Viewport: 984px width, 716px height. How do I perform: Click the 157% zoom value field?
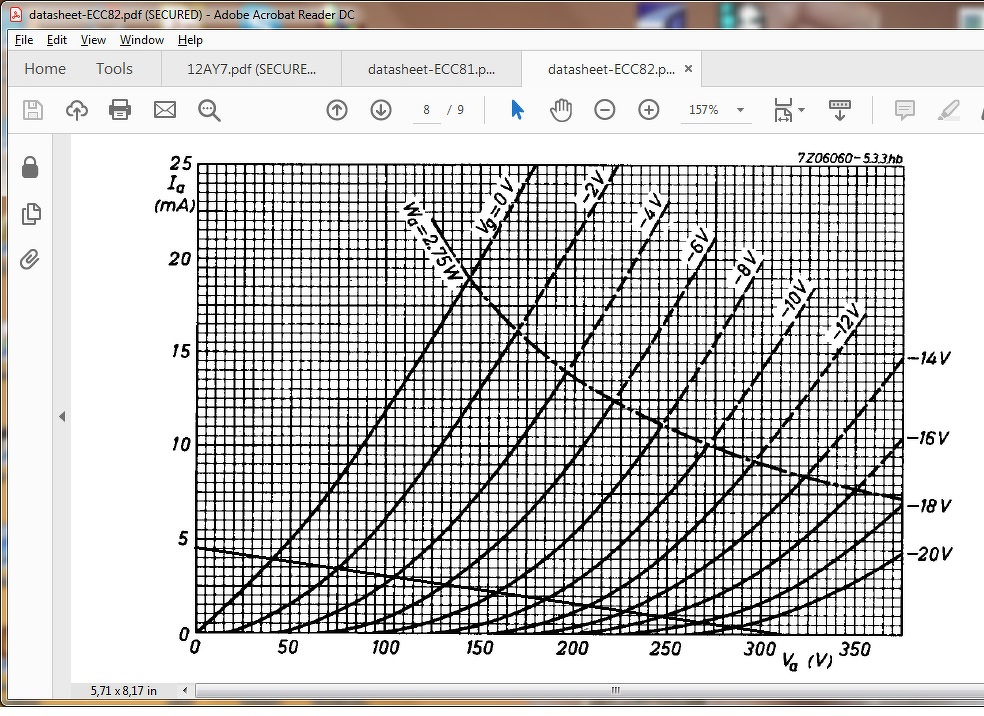[x=703, y=110]
